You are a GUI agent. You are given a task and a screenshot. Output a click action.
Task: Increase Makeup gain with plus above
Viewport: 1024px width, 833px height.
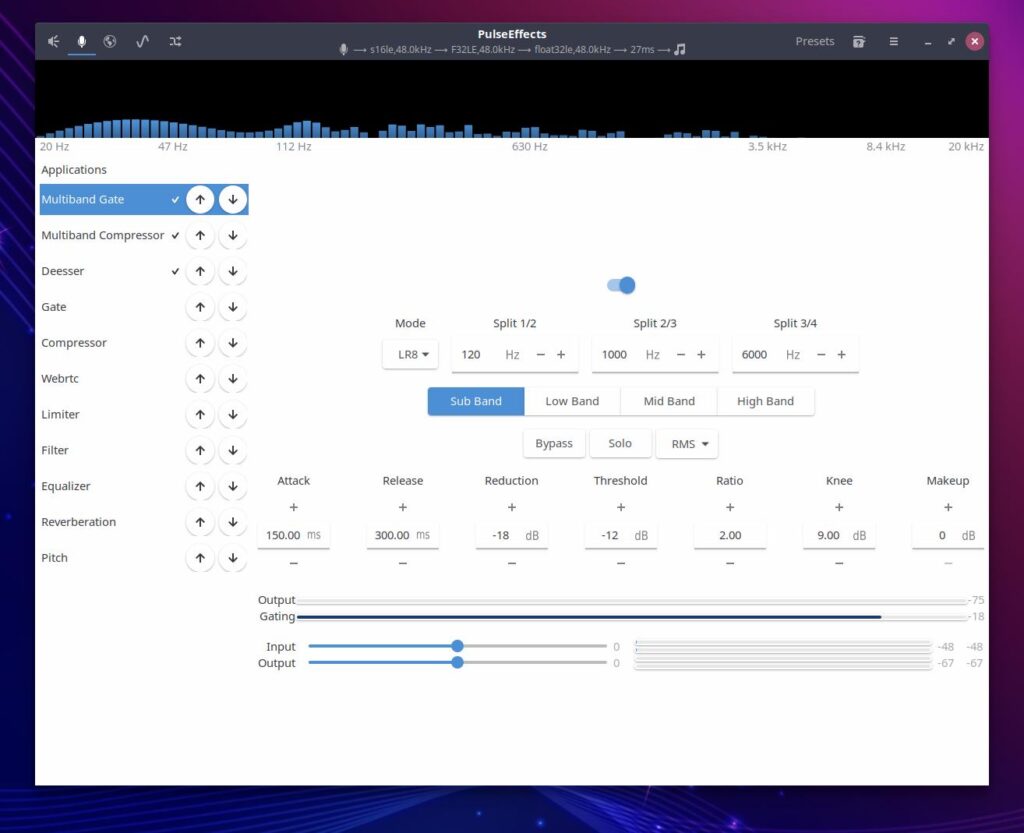[948, 507]
